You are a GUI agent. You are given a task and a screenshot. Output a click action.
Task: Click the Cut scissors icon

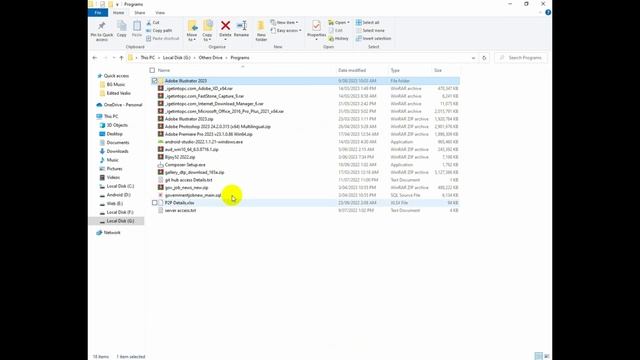[149, 22]
